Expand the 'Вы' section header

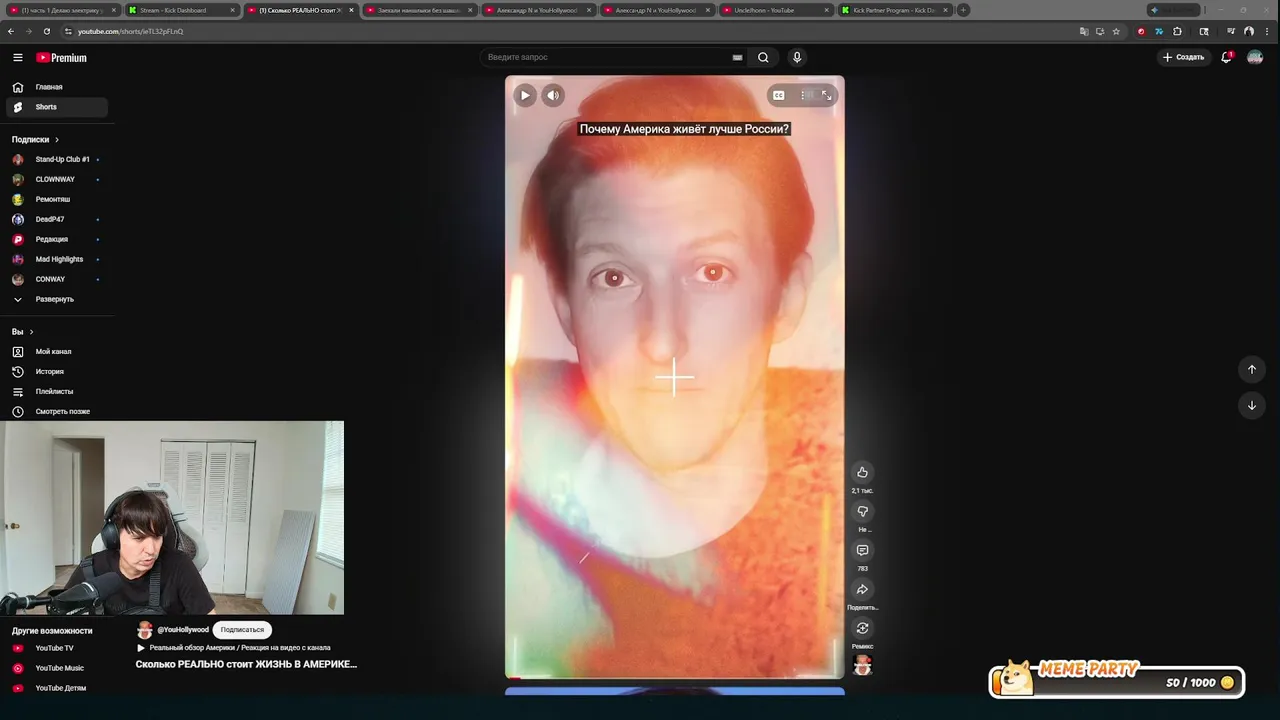pyautogui.click(x=23, y=331)
